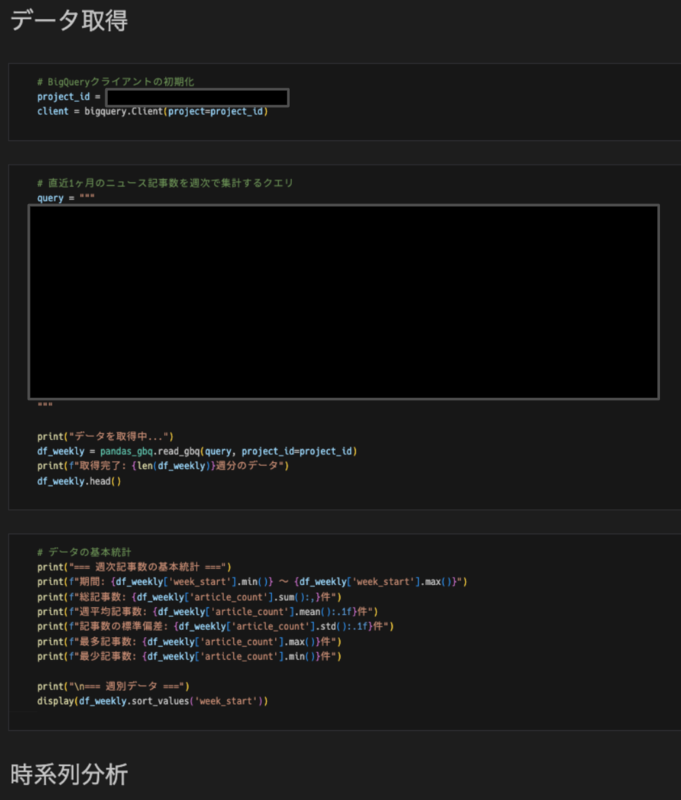Screen dimensions: 681x800
Task: Click print("データを取得中...") line
Action: (105, 436)
